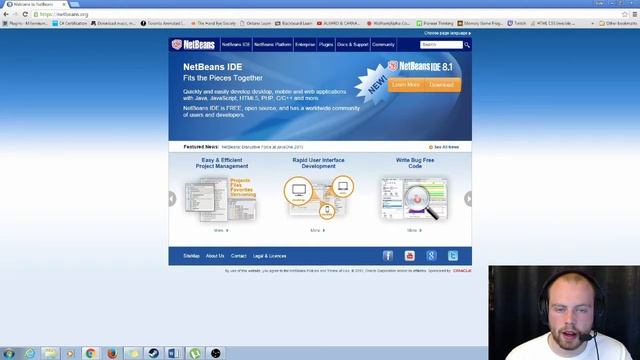Open the About Us footer link

coord(215,256)
